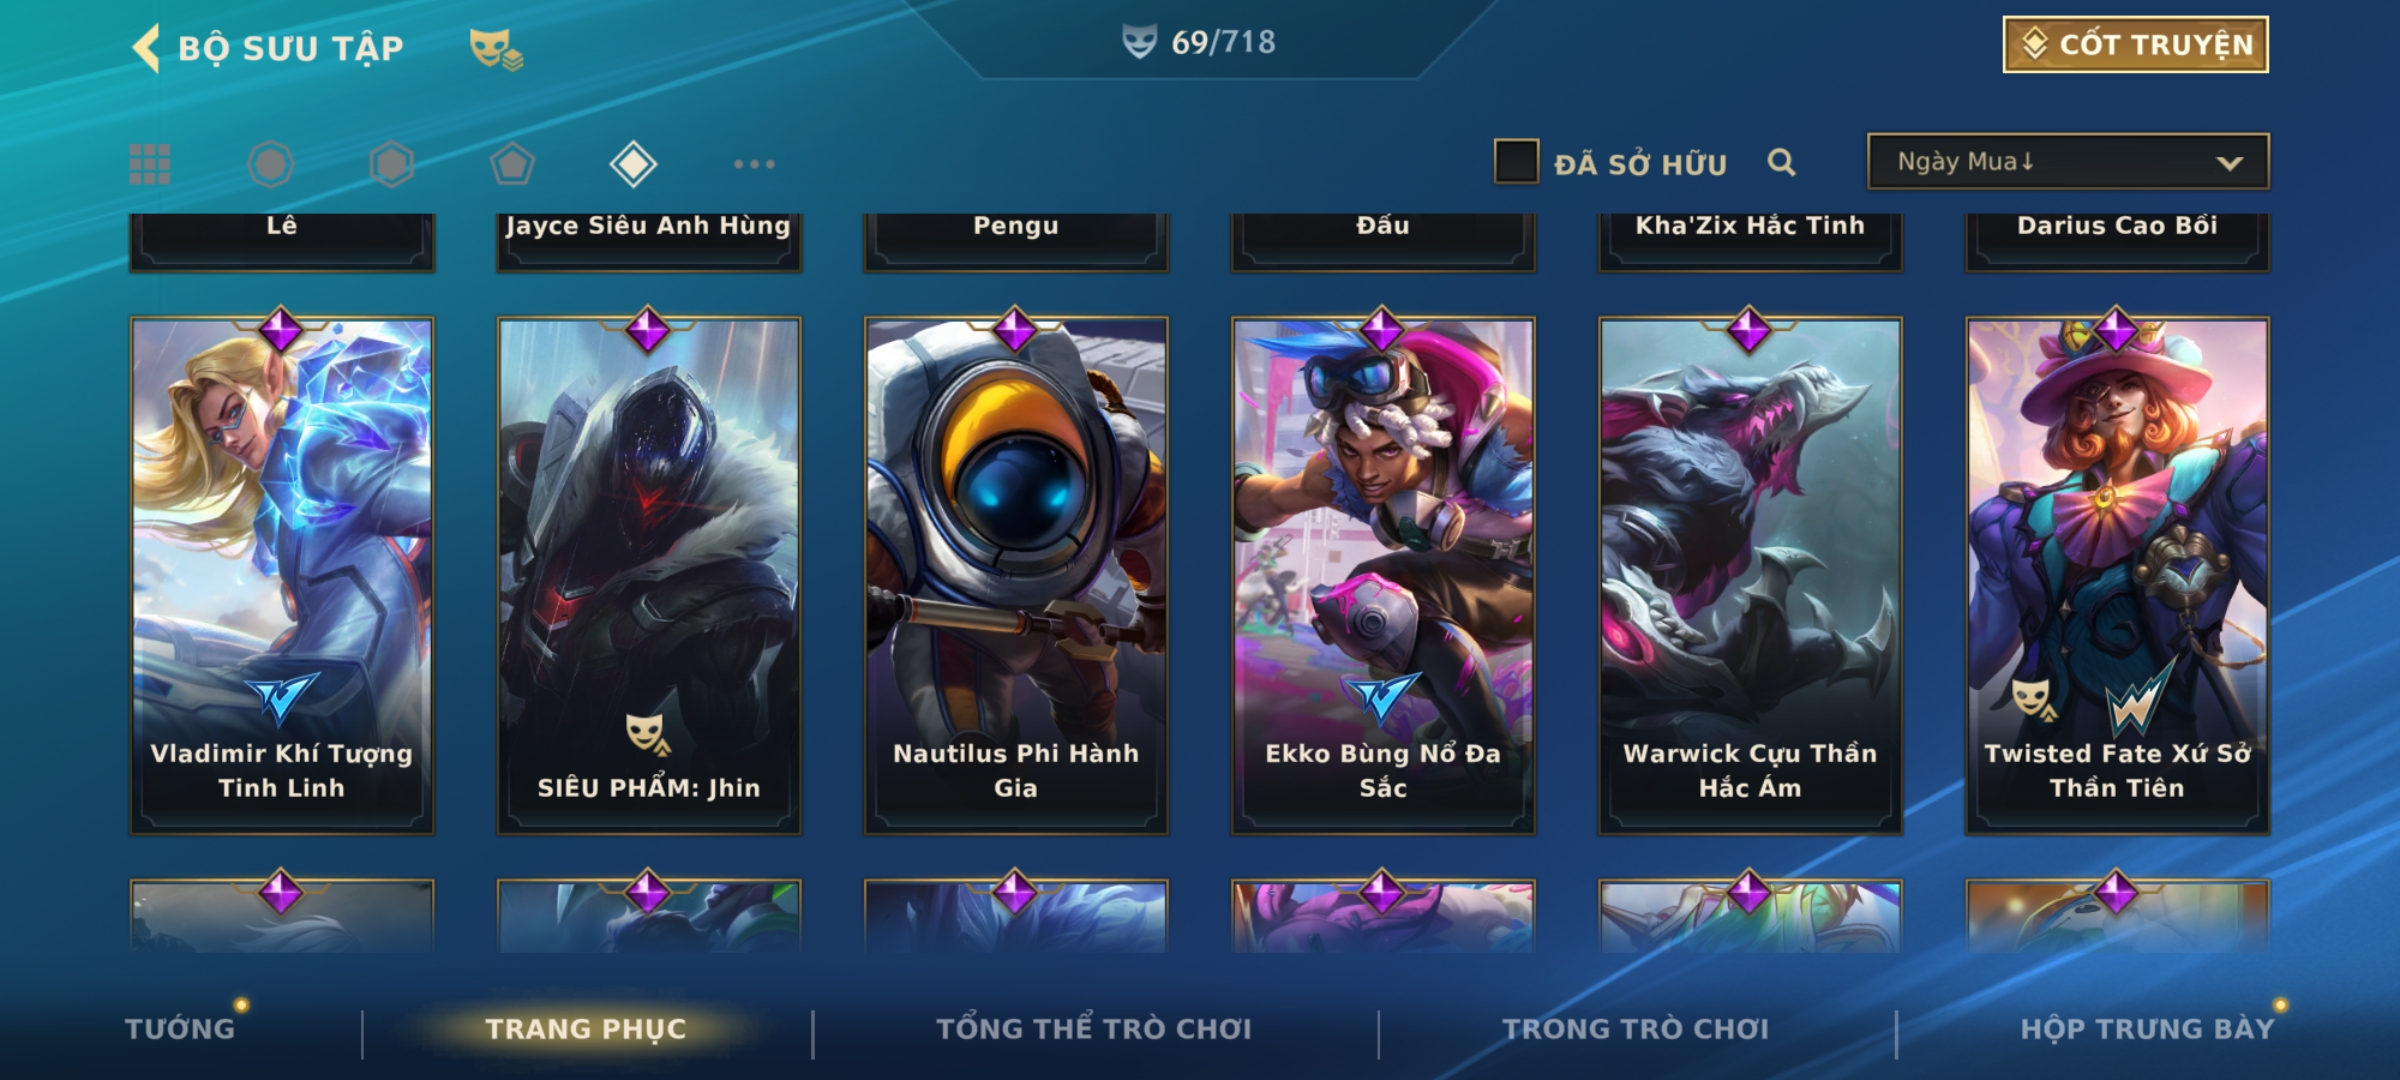Select the SIÊU PHẨM: Jhin skin card

(x=649, y=575)
